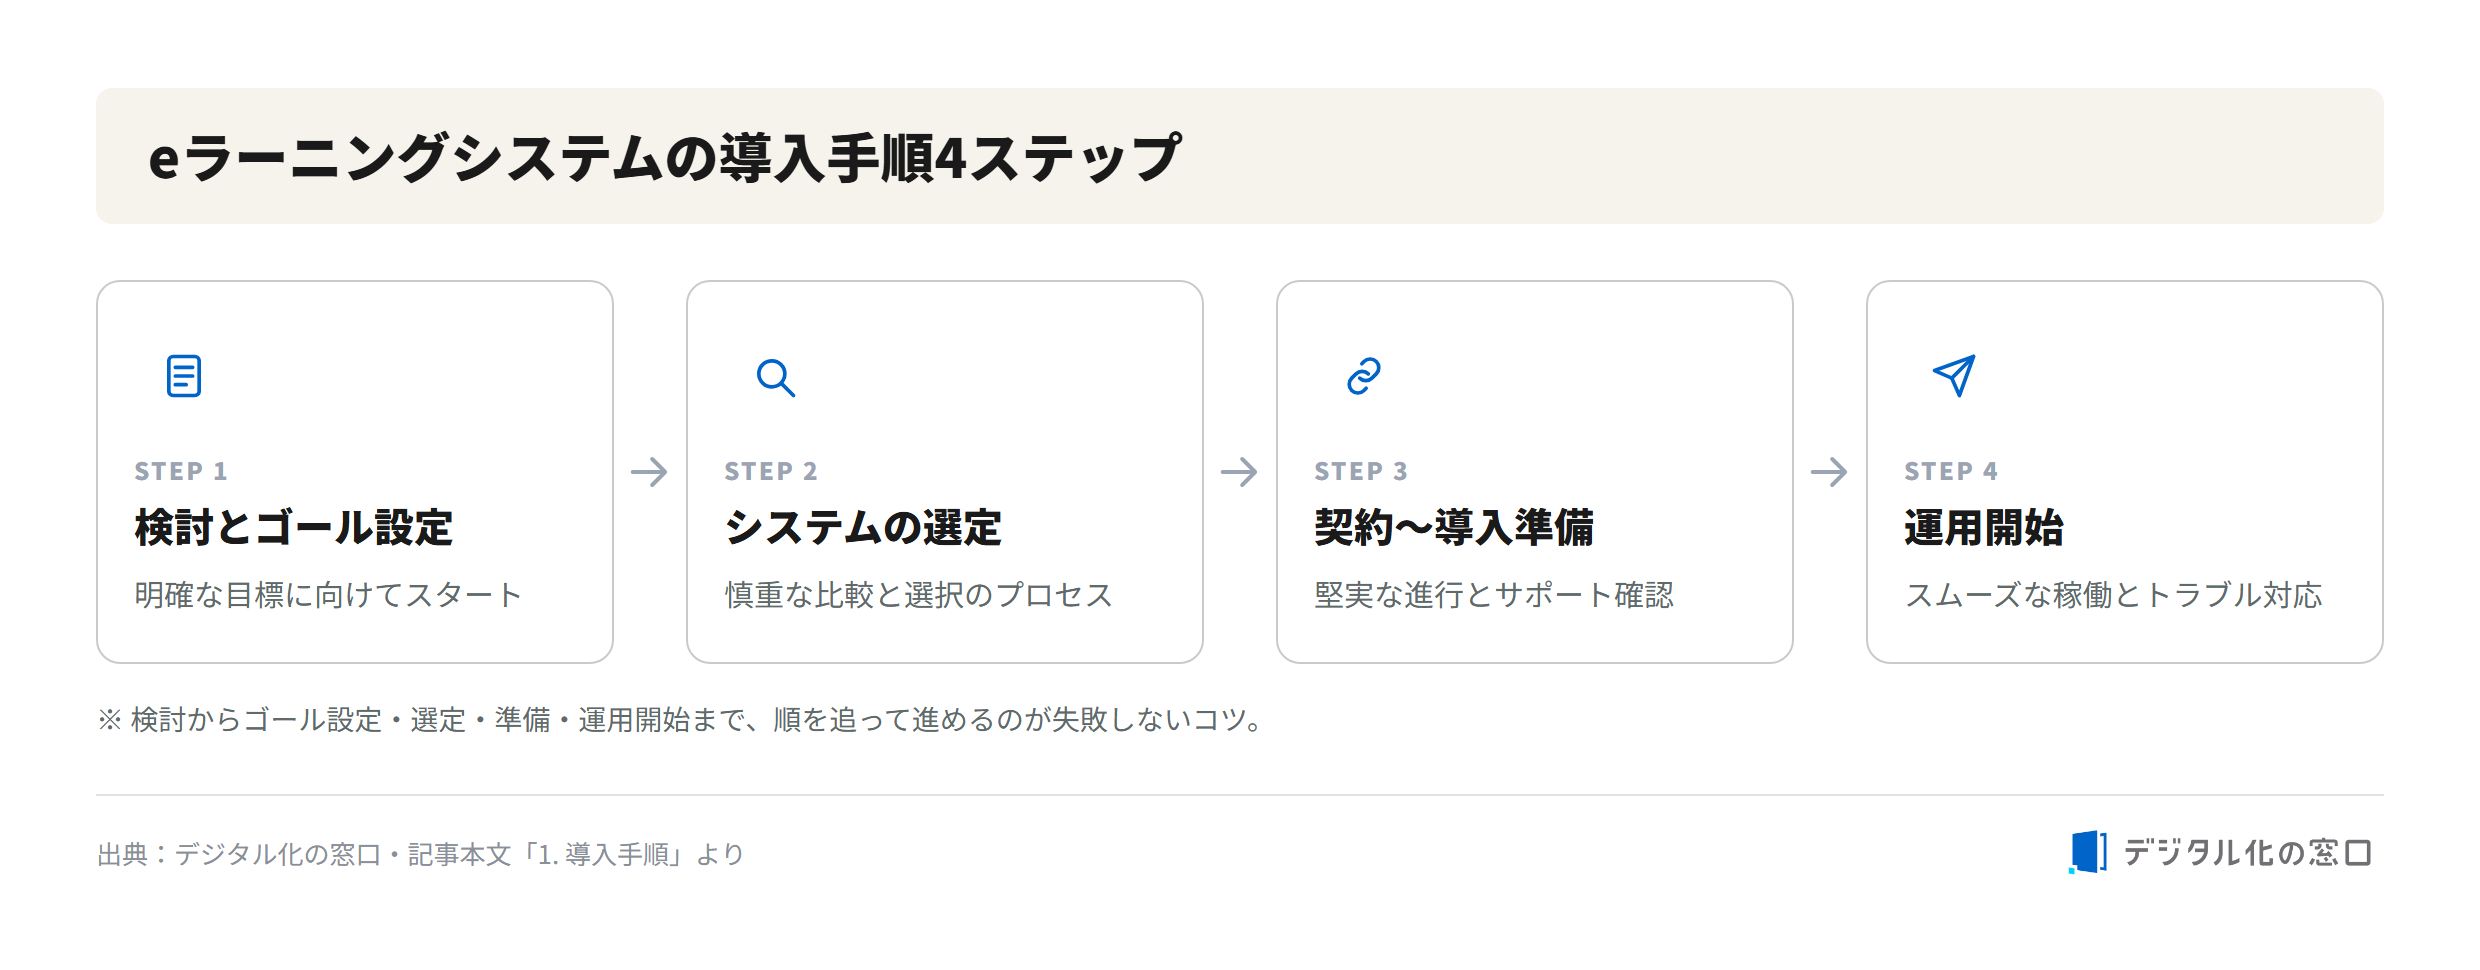Screen dimensions: 2480x970
Task: Click the STEP 4 label
Action: (1951, 471)
